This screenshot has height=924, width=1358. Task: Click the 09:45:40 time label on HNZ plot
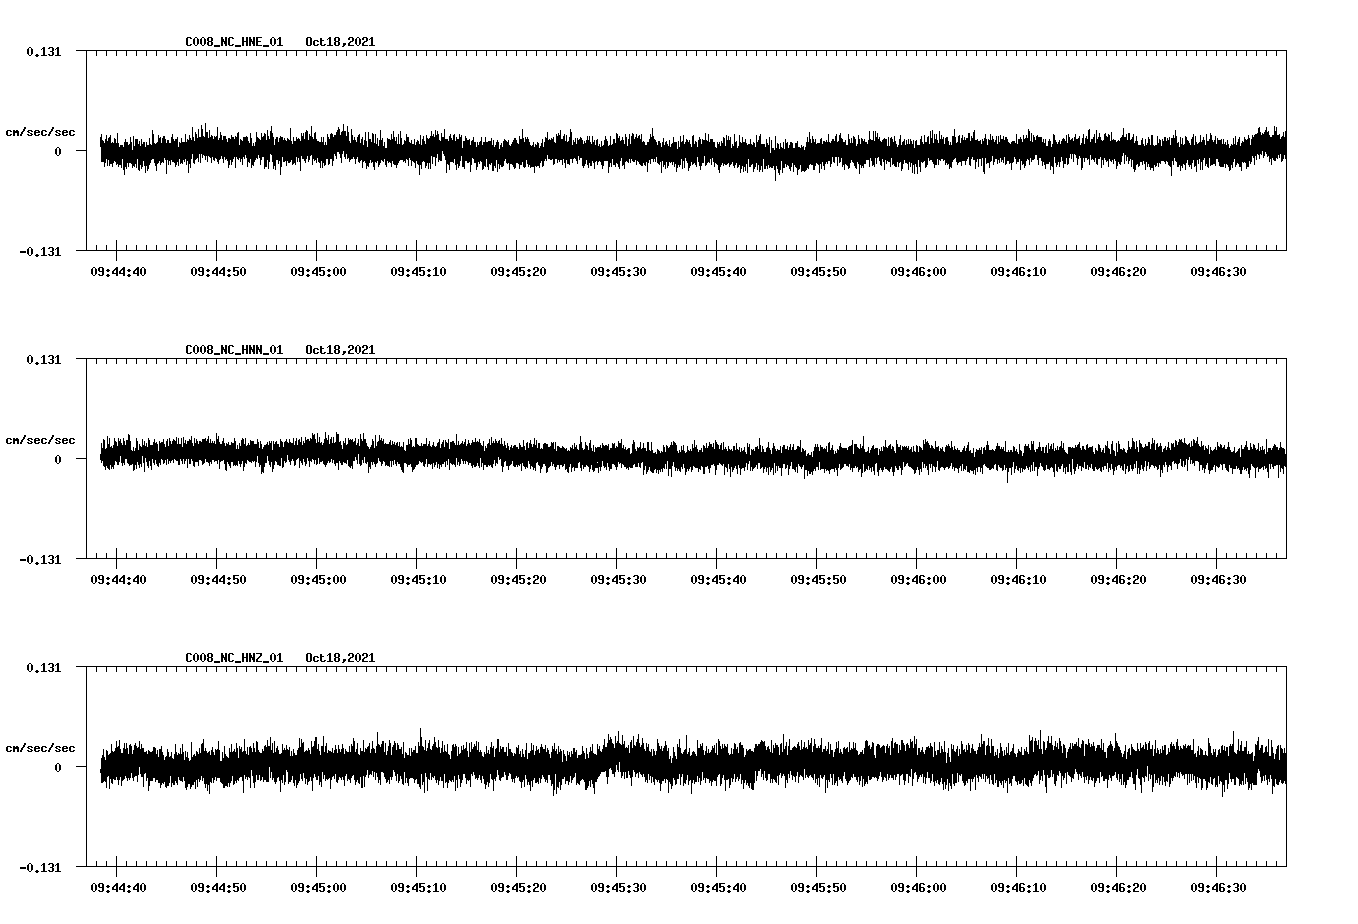(x=718, y=888)
